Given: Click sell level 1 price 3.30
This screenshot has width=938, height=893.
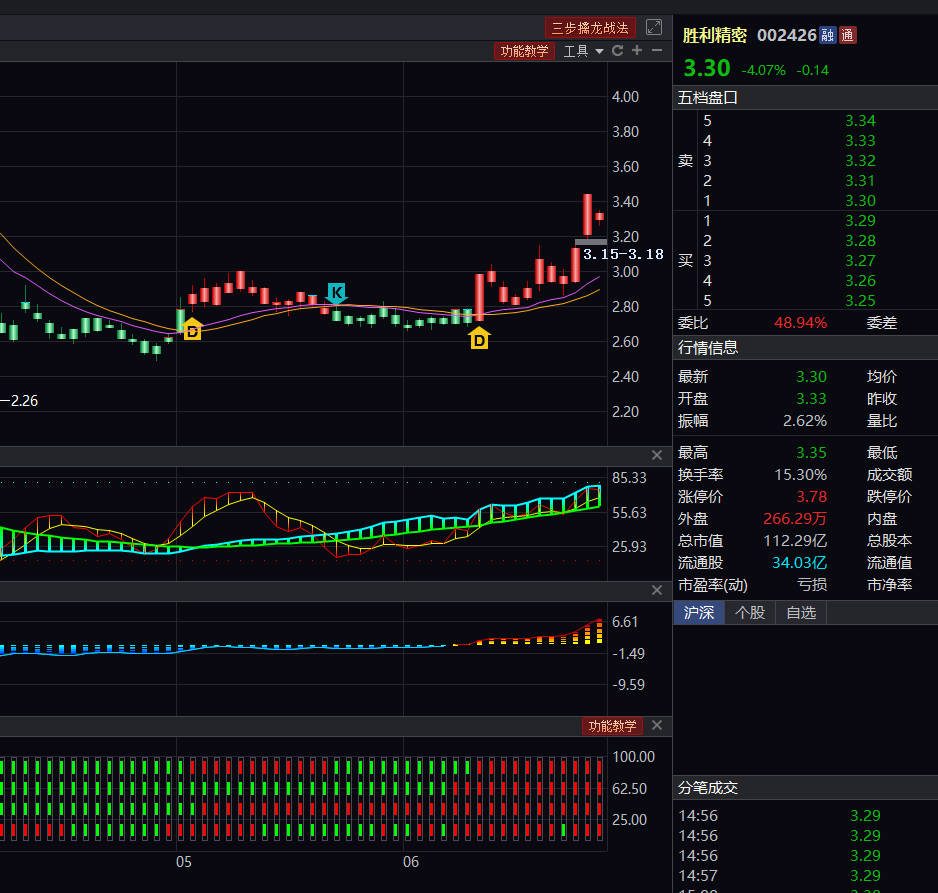Looking at the screenshot, I should pyautogui.click(x=860, y=200).
